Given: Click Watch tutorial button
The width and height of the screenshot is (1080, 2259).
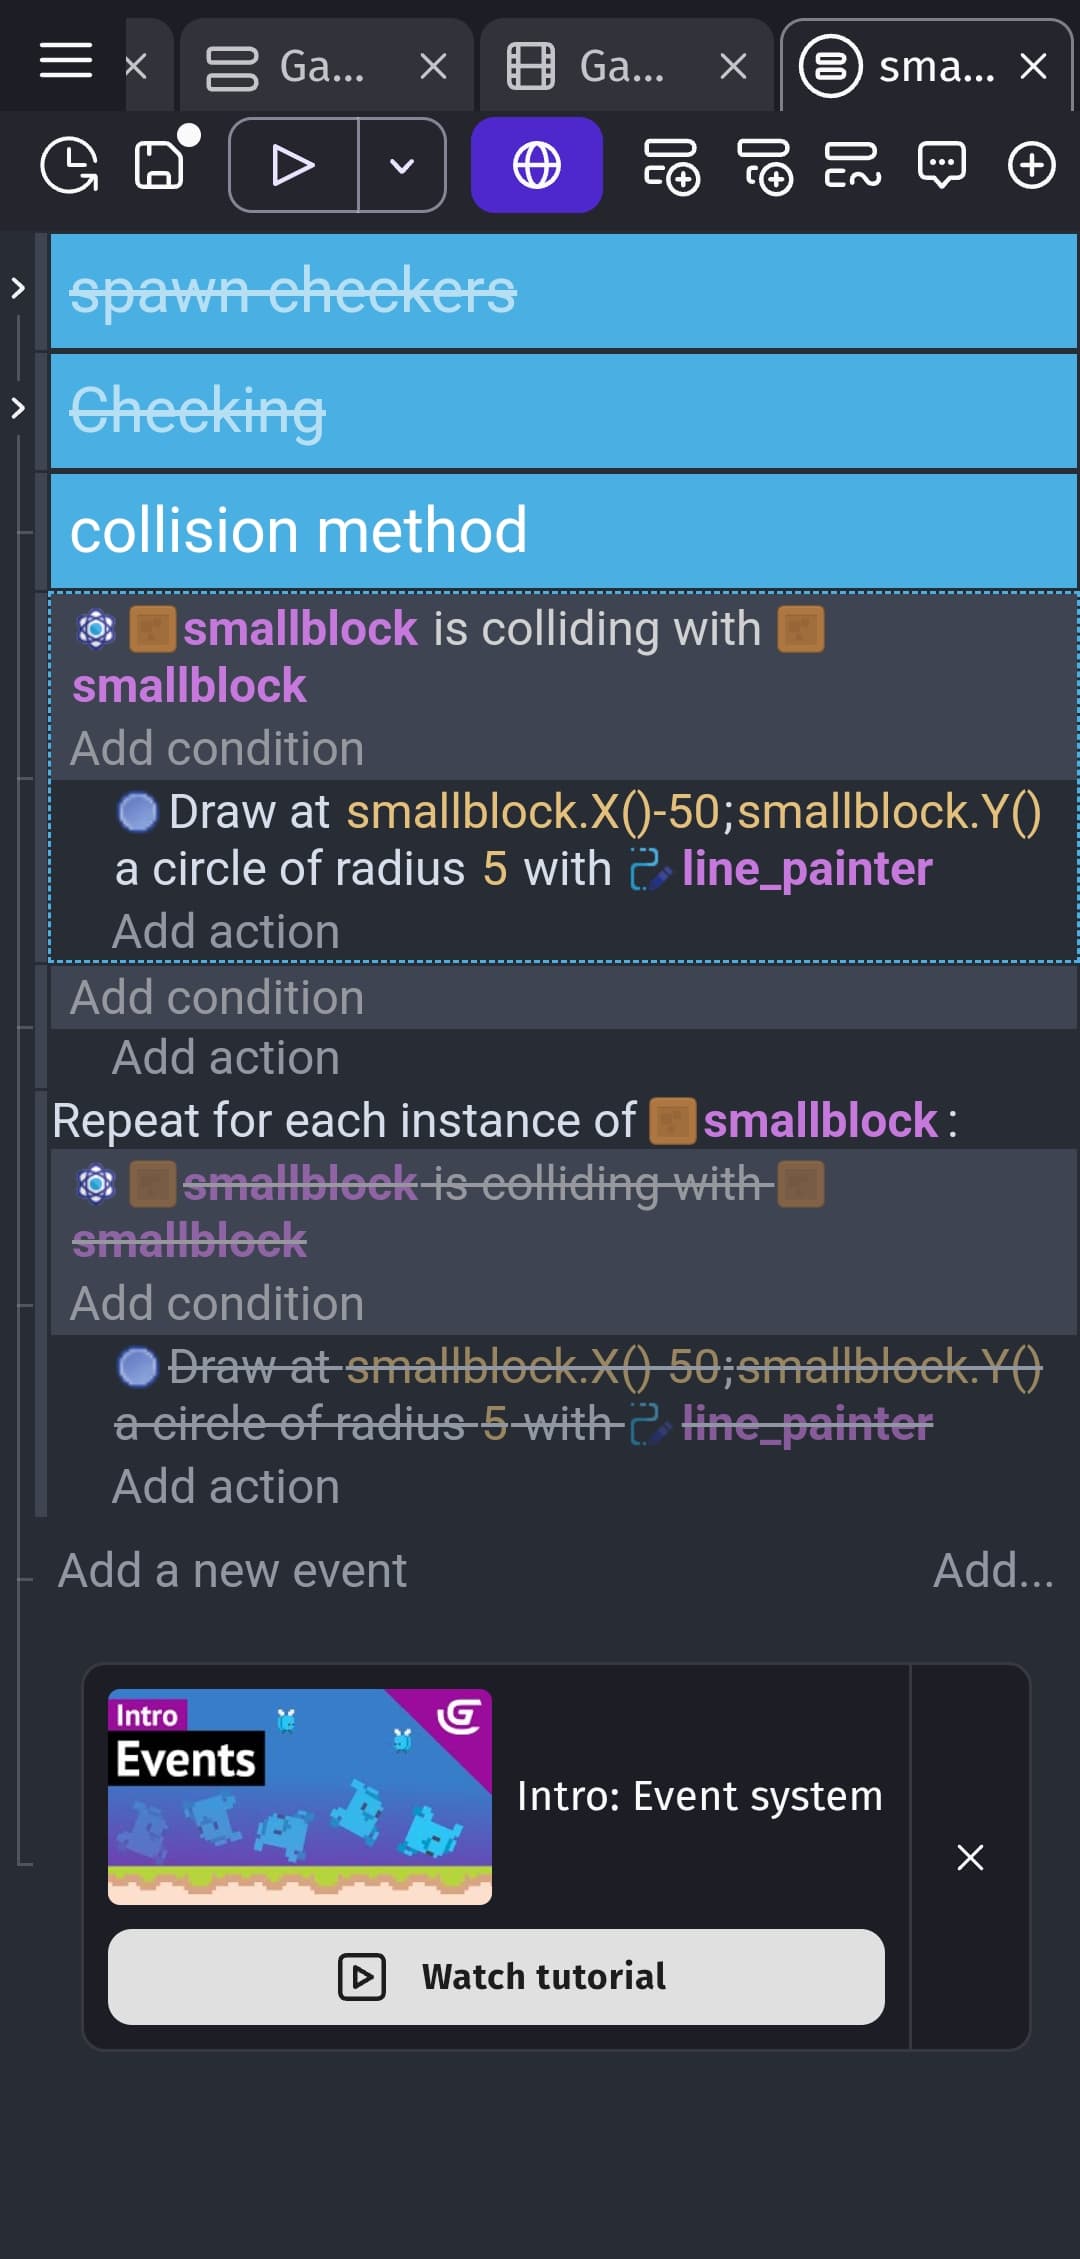Looking at the screenshot, I should click(x=496, y=1977).
